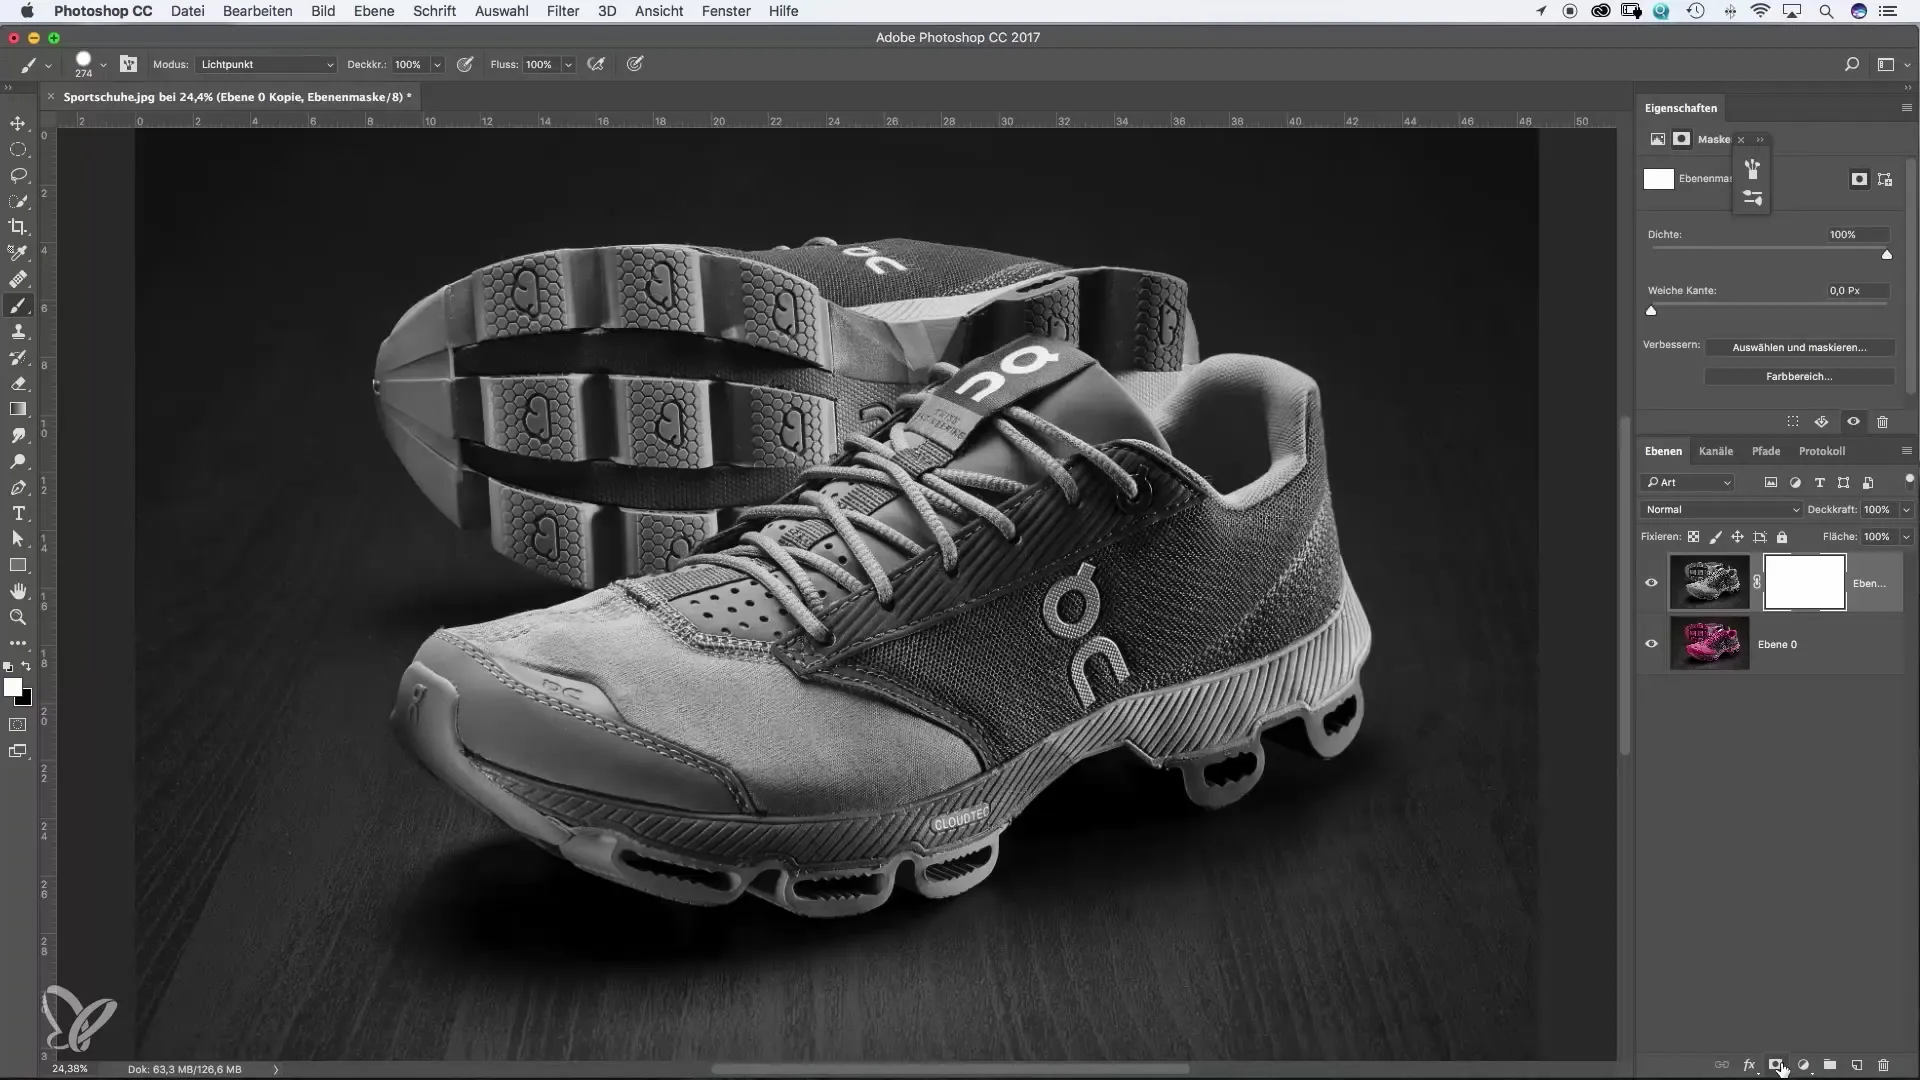Add layer mask button in Layers panel
This screenshot has width=1920, height=1080.
point(1776,1065)
